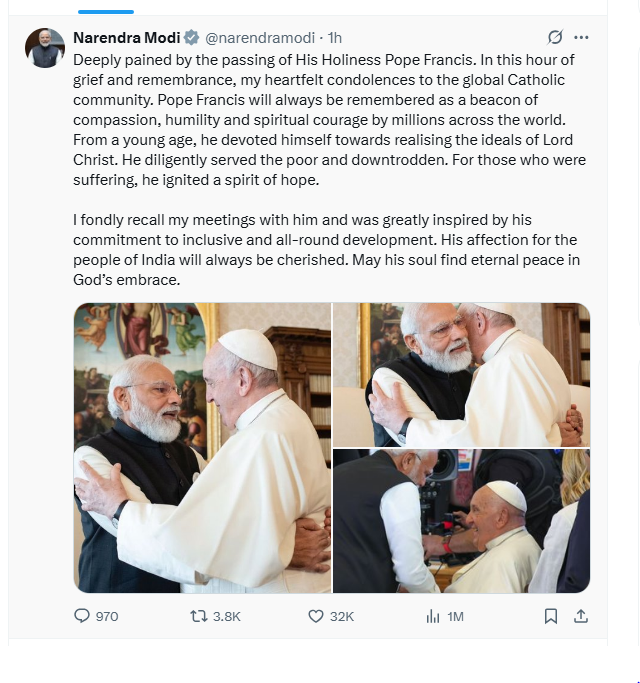Screen dimensions: 640x683
Task: Open view analytics bar chart icon
Action: [x=433, y=616]
